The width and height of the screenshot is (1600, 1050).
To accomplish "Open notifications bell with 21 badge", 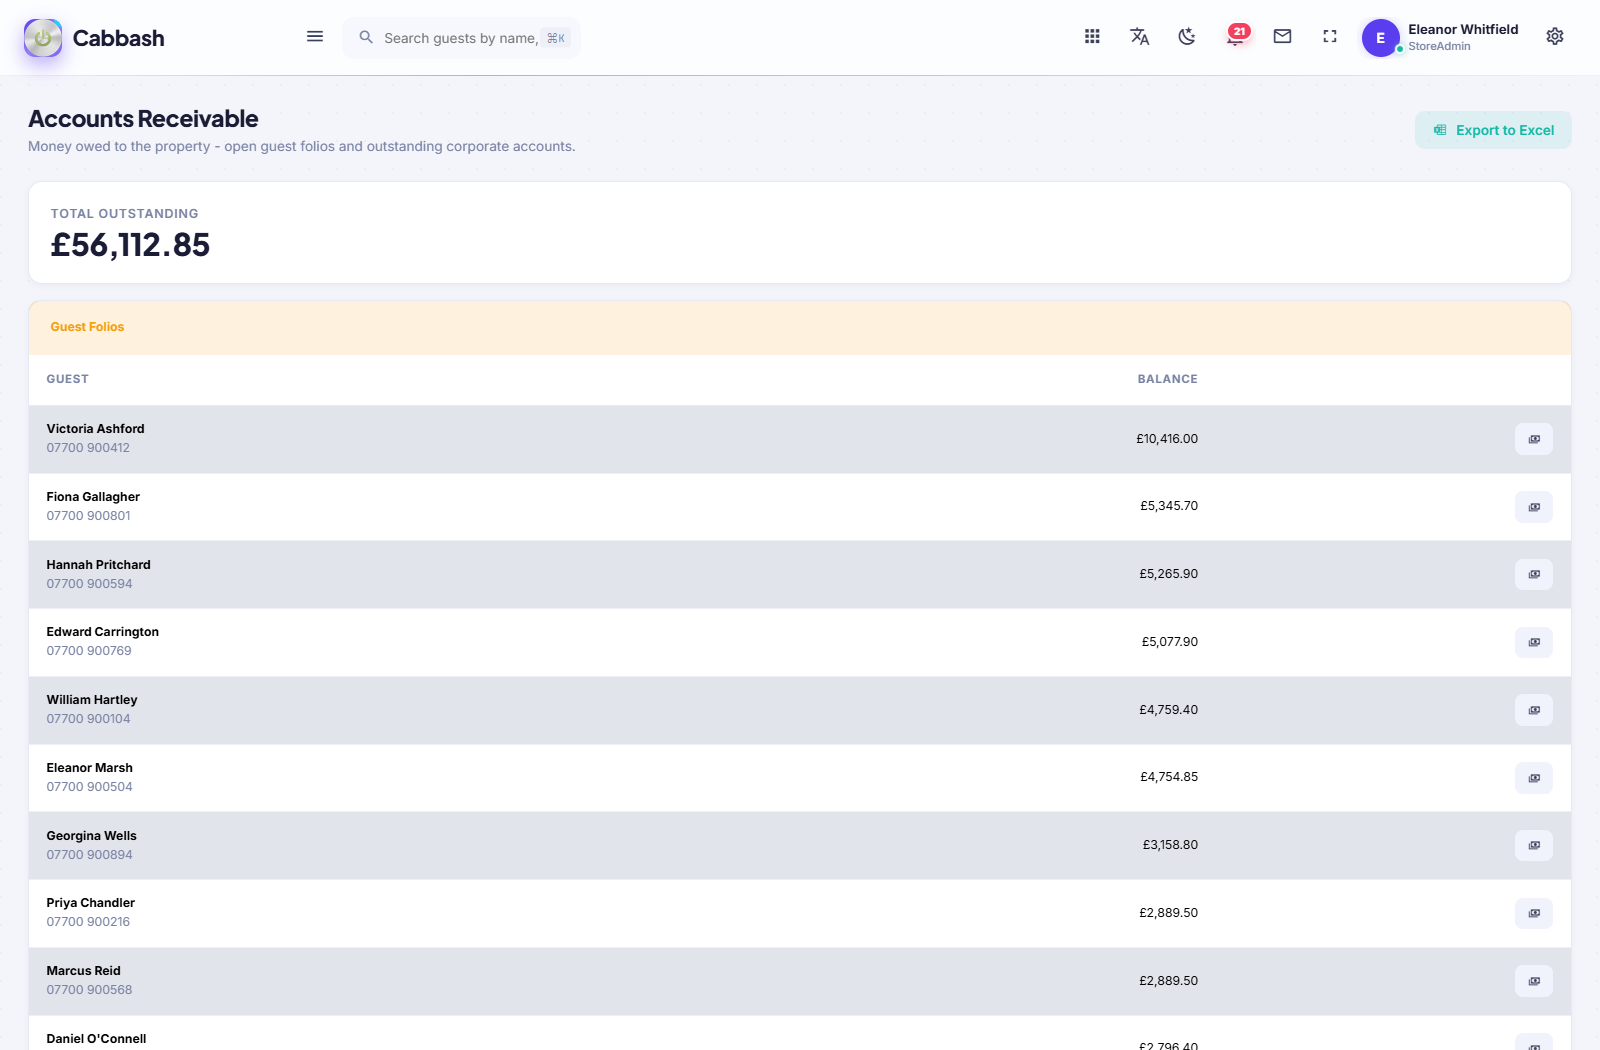I will 1237,36.
